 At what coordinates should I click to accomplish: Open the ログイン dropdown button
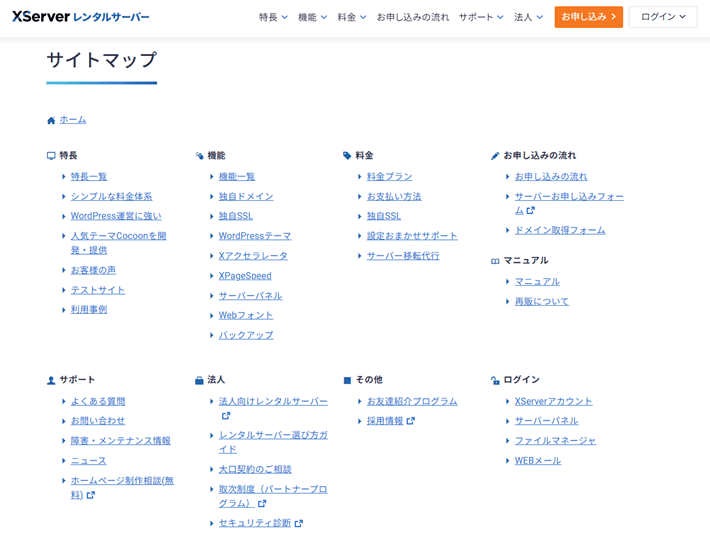(663, 17)
